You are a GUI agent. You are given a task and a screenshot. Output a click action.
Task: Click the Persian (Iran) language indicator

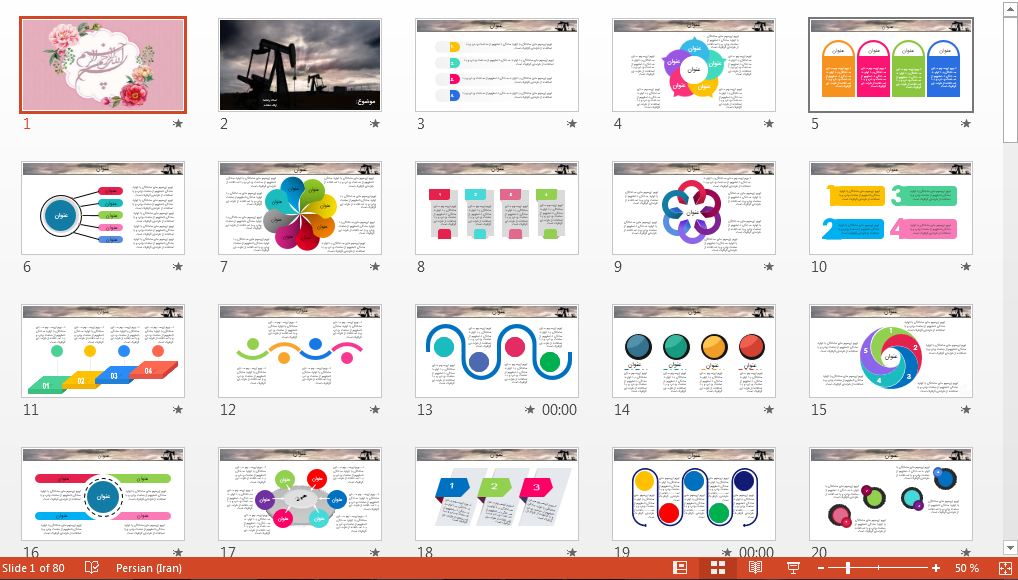(x=149, y=568)
